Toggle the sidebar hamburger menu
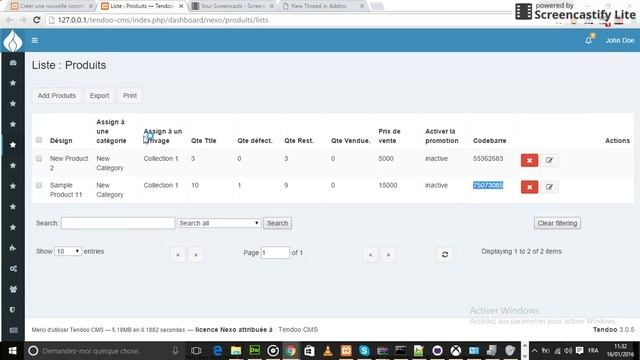The height and width of the screenshot is (360, 640). [x=35, y=40]
